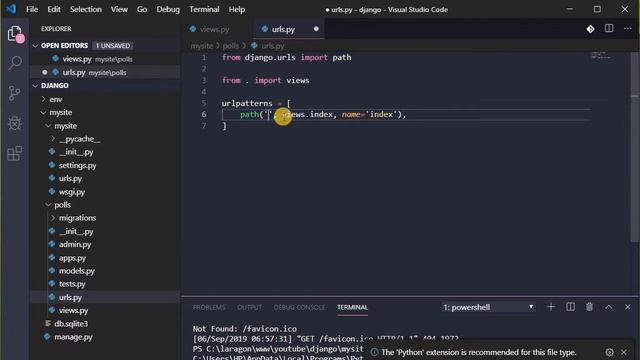Click the source control diamond icon in editor toolbar
640x360 pixels.
tap(590, 29)
